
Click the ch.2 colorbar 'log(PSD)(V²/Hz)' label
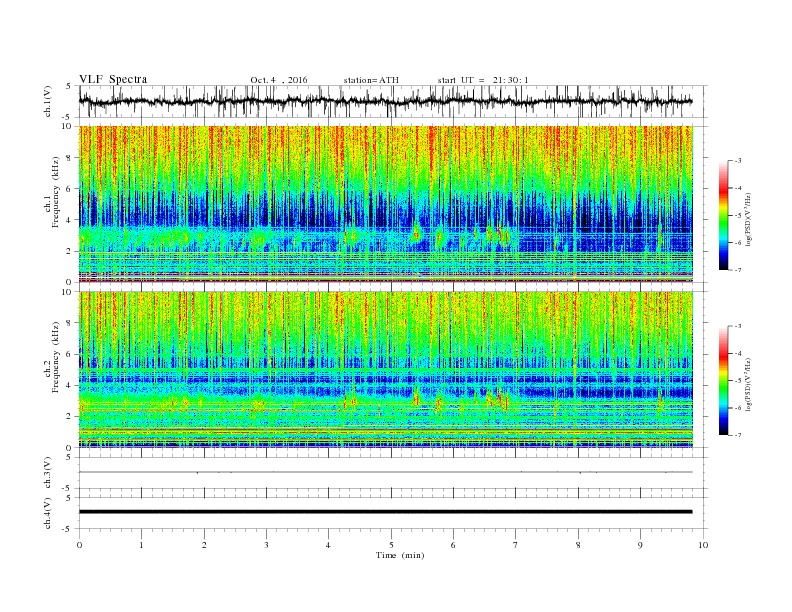749,384
